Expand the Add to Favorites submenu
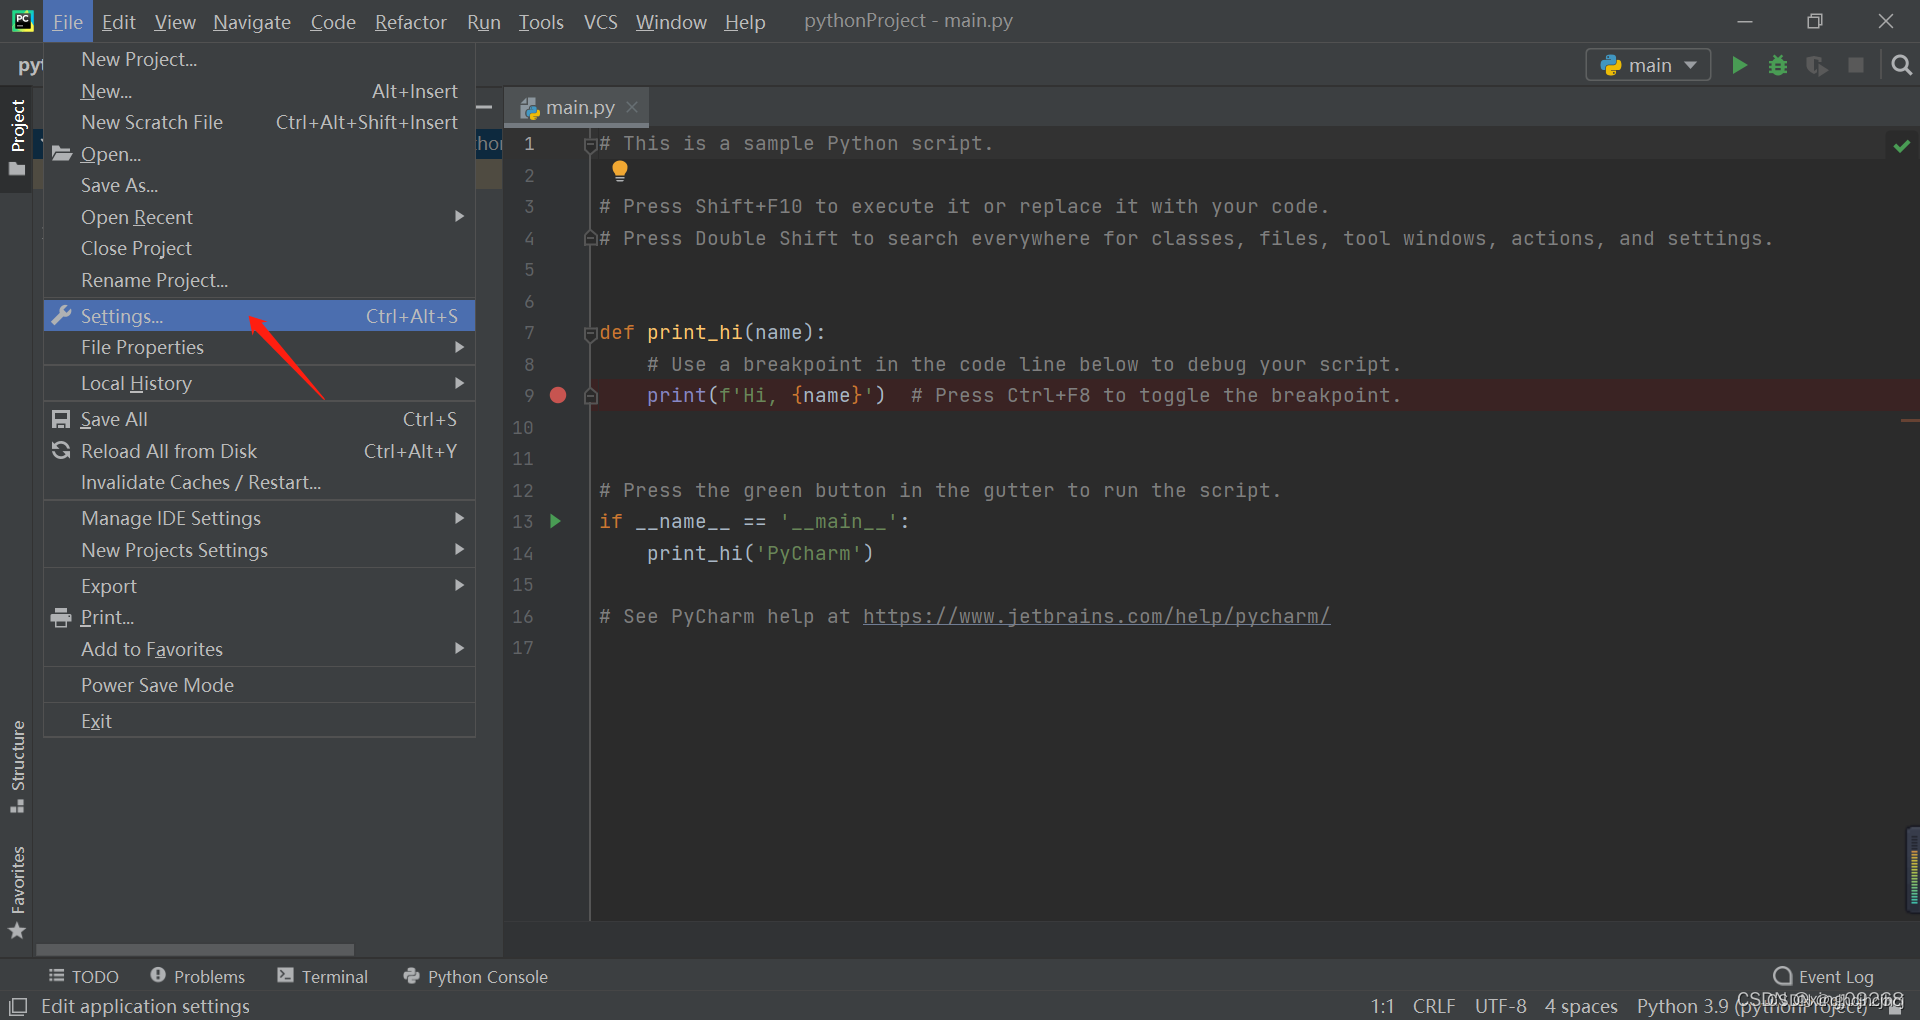Image resolution: width=1920 pixels, height=1020 pixels. click(259, 649)
